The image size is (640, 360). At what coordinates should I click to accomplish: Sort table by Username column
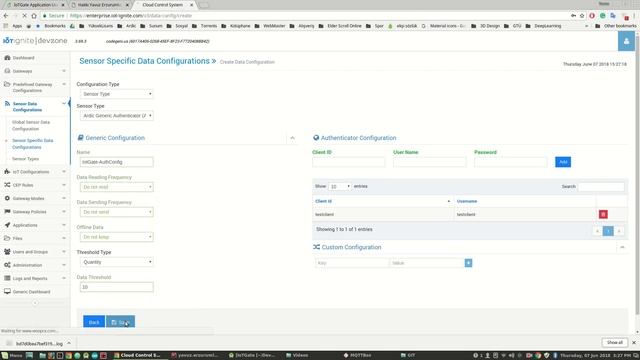tap(525, 201)
